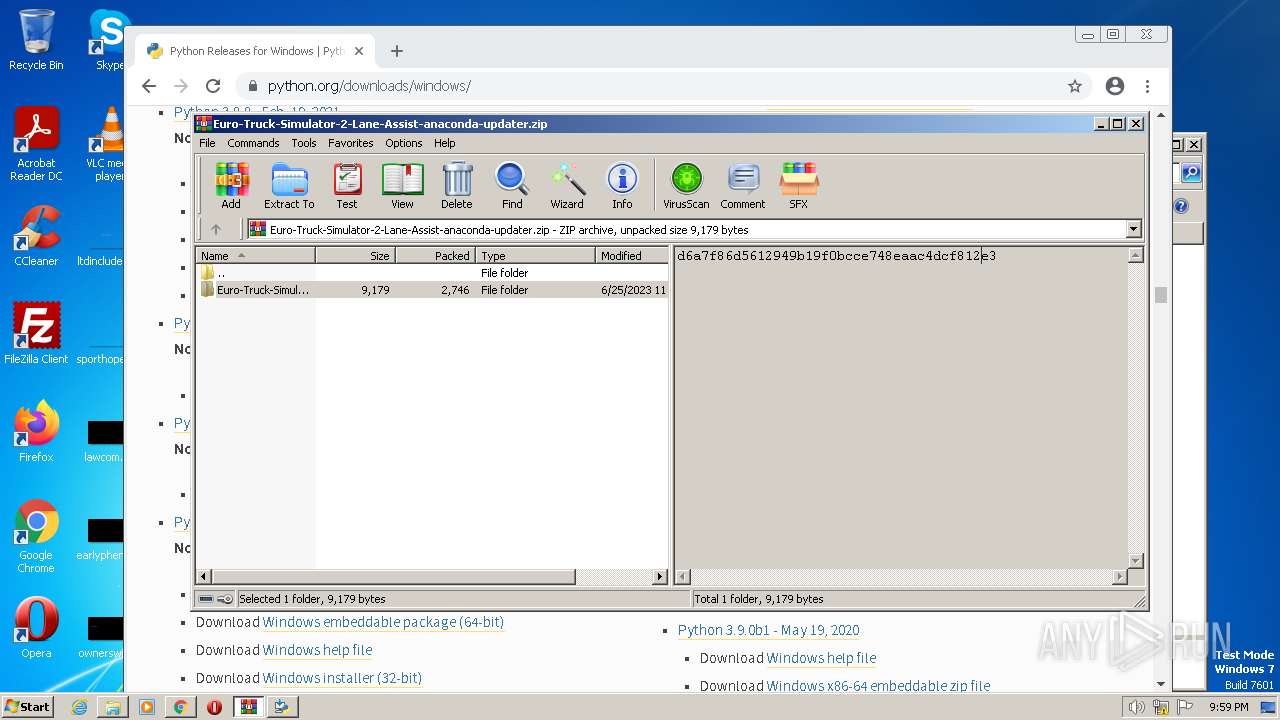Open Python 3.9.0b1 - May 19, 2020 link
1280x720 pixels.
768,630
